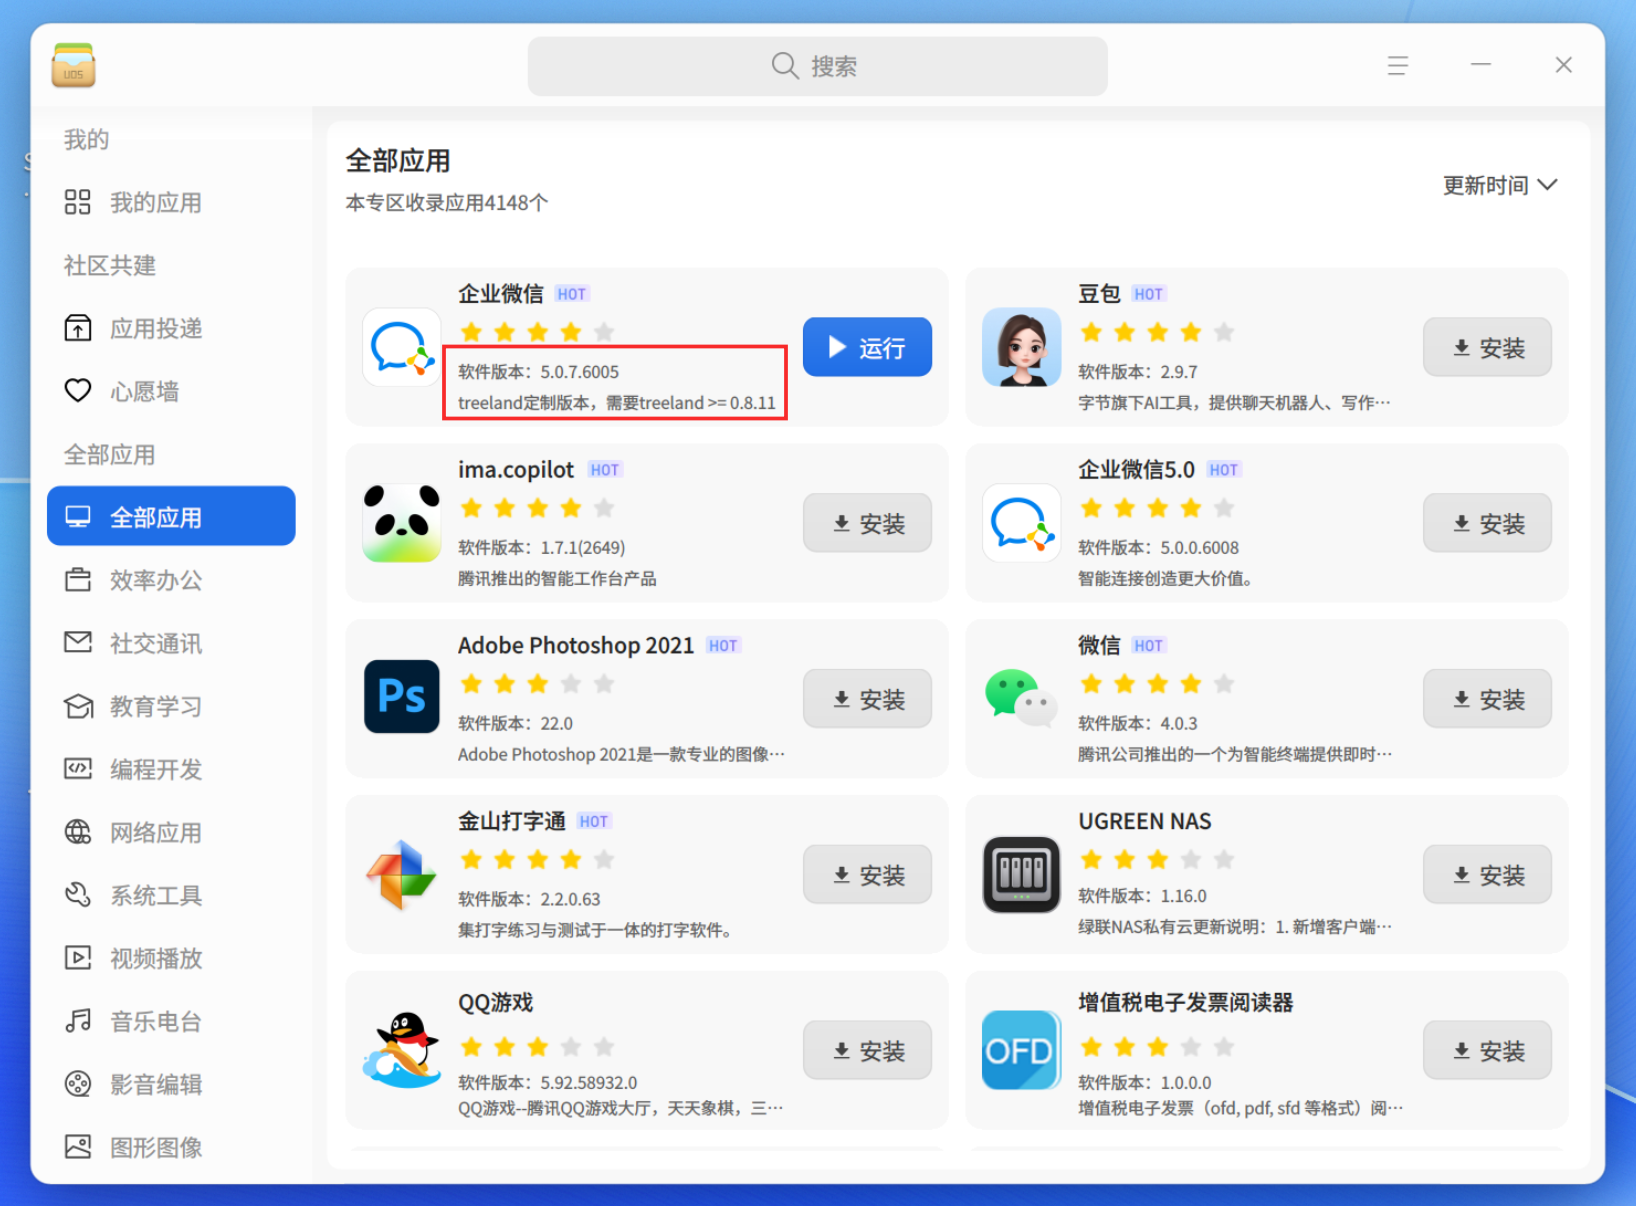Click the ima.copilot panda icon
The image size is (1636, 1206).
[x=402, y=523]
